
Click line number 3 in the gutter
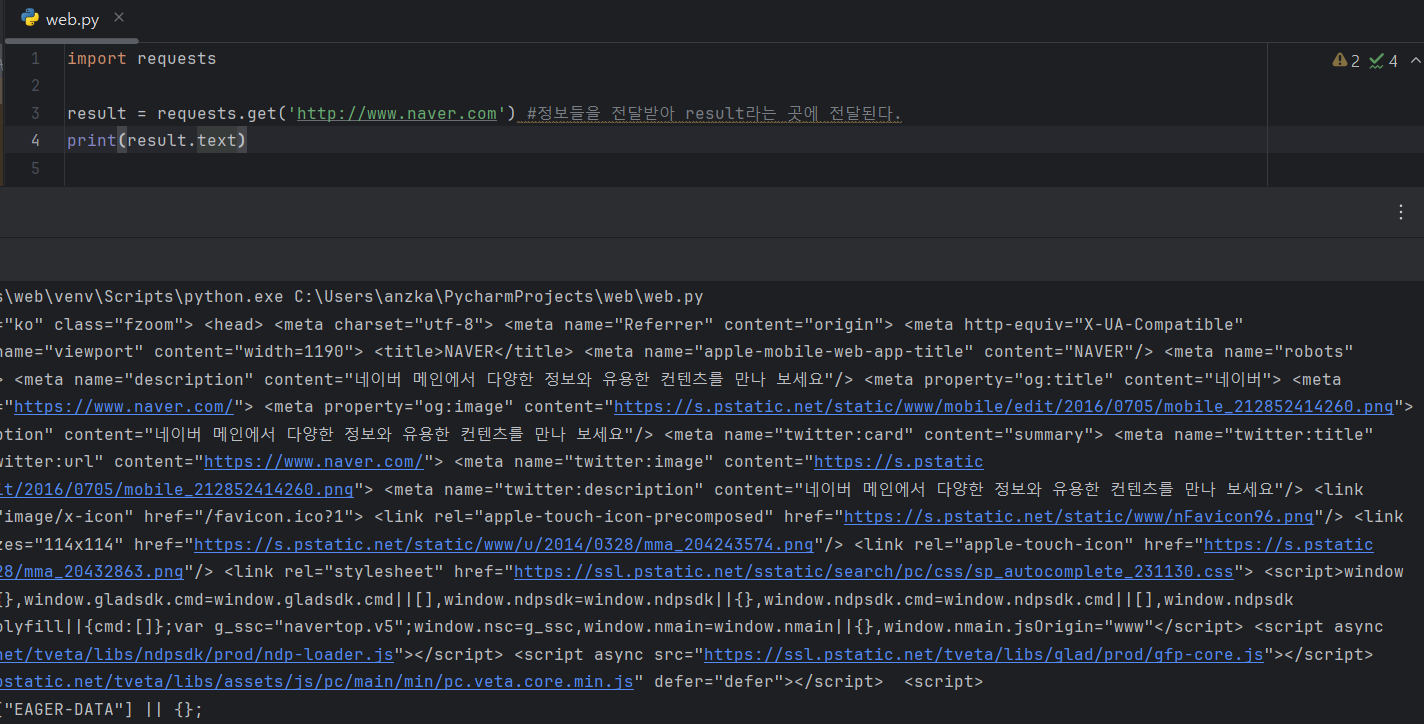pos(35,113)
